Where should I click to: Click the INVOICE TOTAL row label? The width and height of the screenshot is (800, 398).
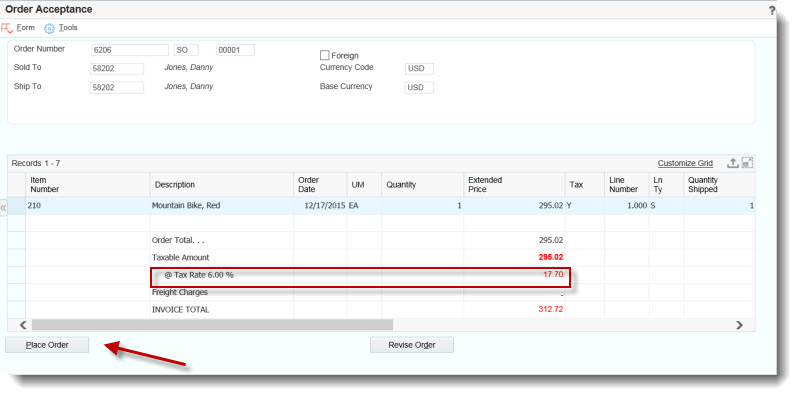181,309
